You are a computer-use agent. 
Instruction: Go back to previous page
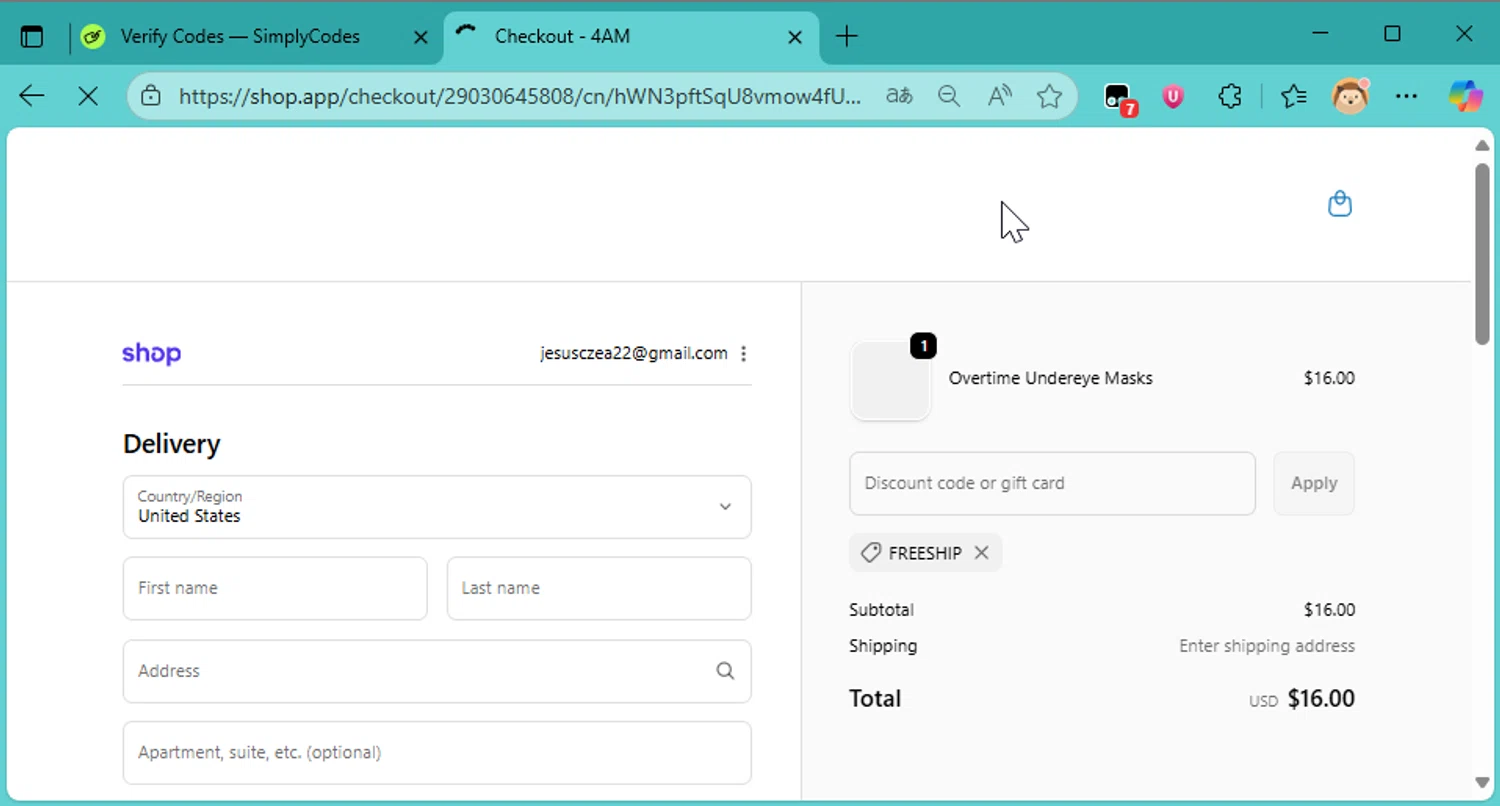click(x=32, y=96)
